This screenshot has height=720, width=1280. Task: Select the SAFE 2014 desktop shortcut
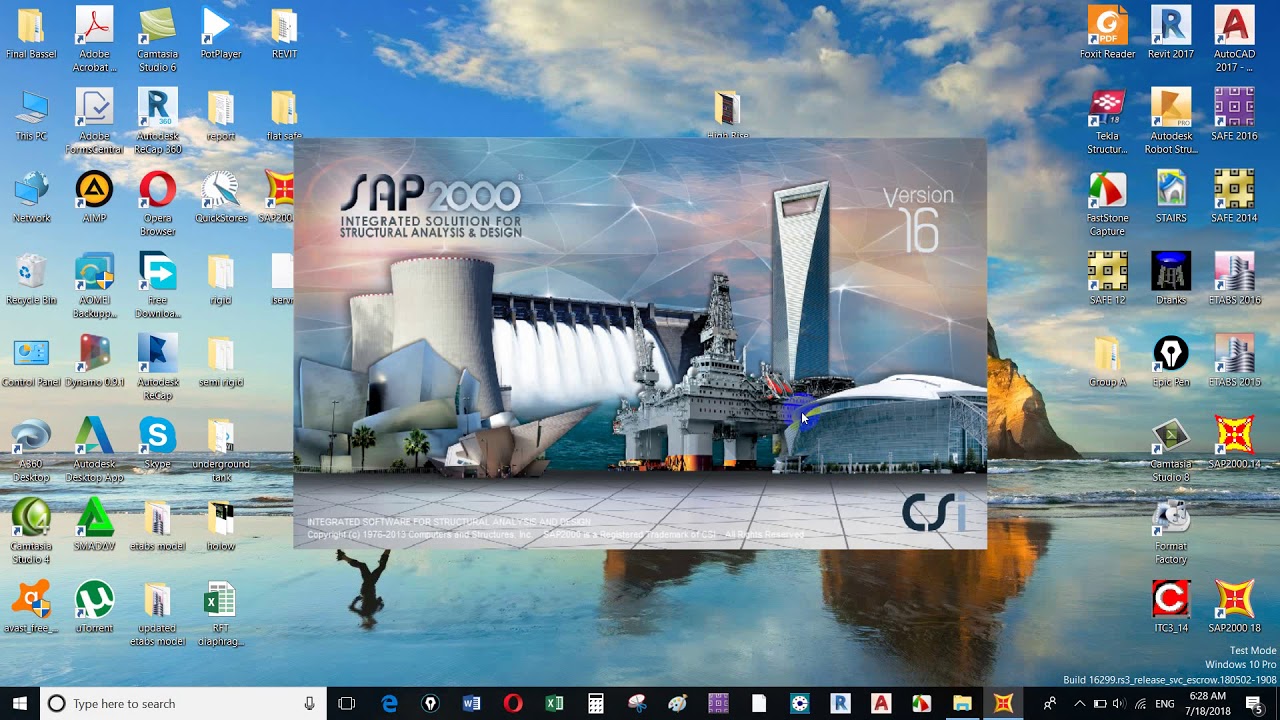1234,196
